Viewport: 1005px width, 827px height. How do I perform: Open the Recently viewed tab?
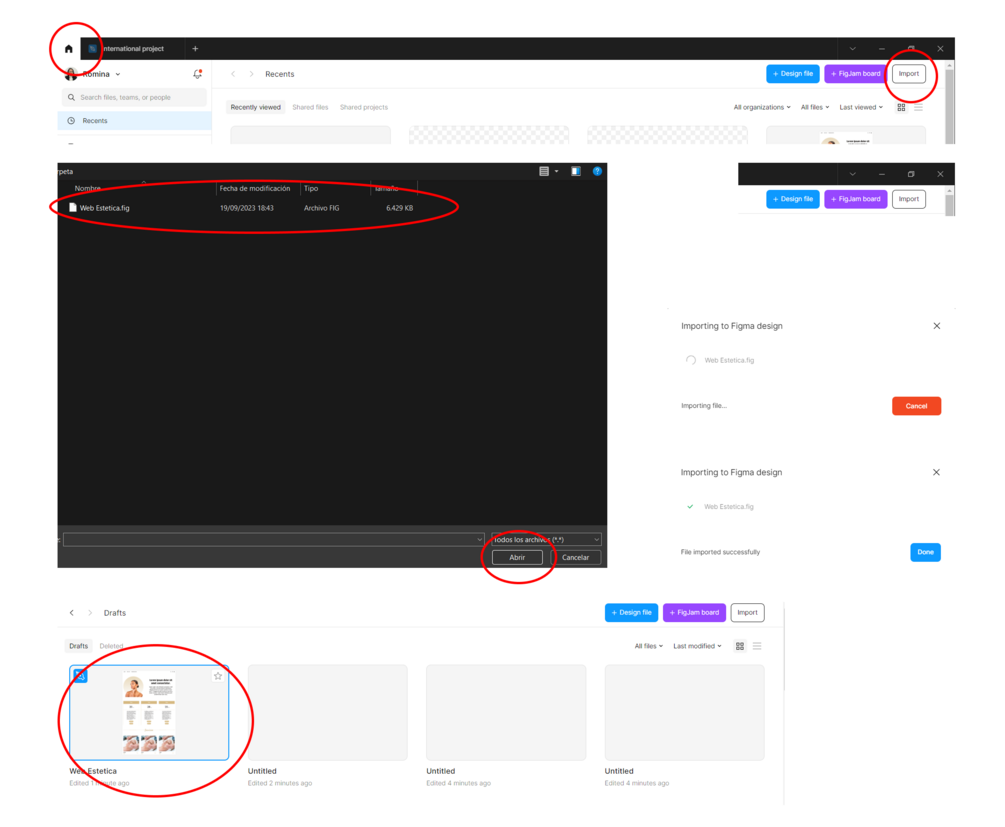click(256, 107)
